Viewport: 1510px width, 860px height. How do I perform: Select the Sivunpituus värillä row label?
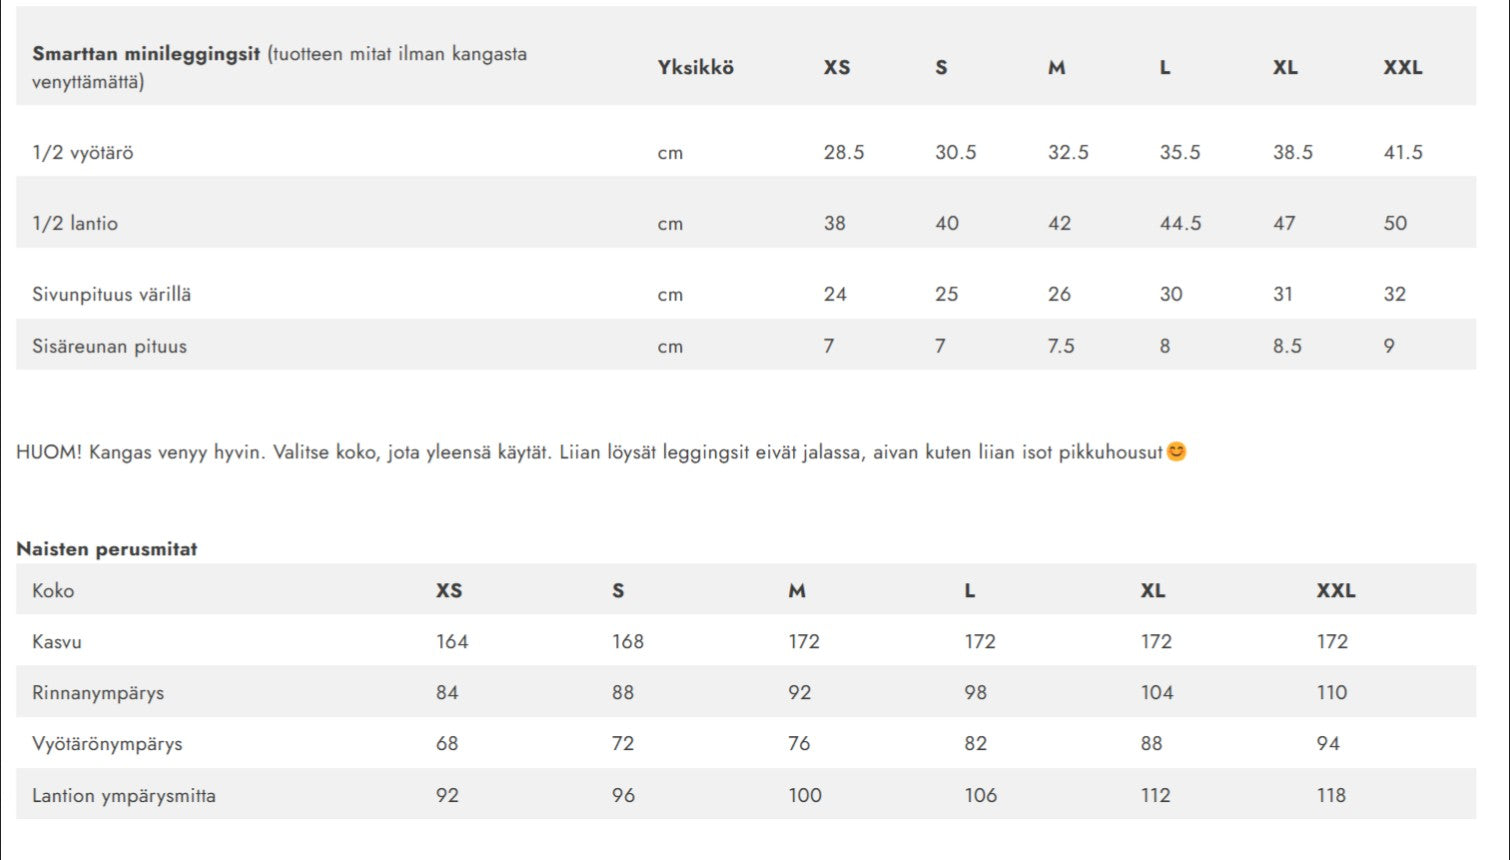click(112, 294)
